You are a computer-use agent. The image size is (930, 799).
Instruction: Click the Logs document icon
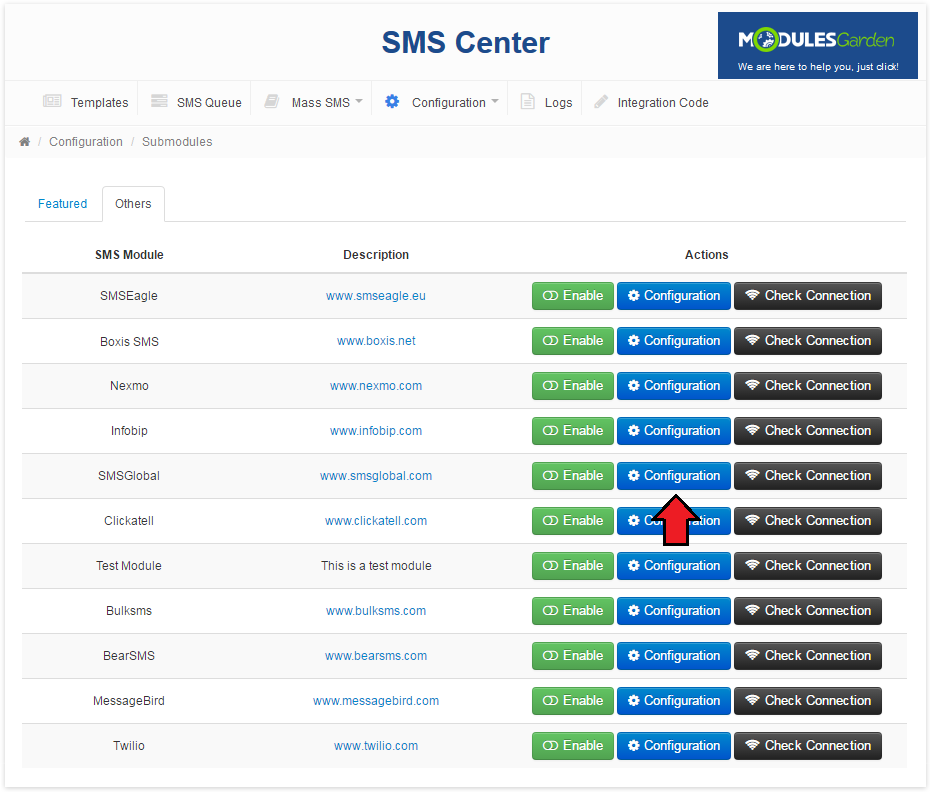527,101
